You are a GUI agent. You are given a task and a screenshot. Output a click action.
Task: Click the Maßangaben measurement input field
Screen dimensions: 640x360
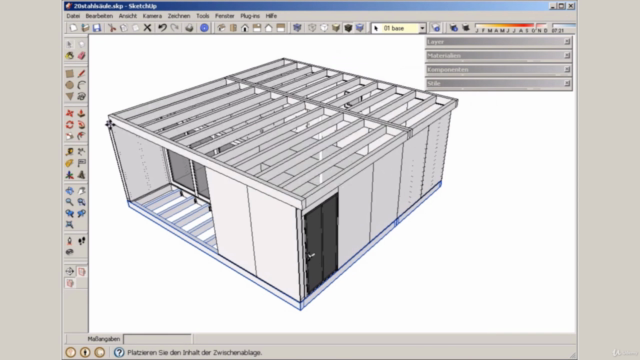pyautogui.click(x=158, y=339)
